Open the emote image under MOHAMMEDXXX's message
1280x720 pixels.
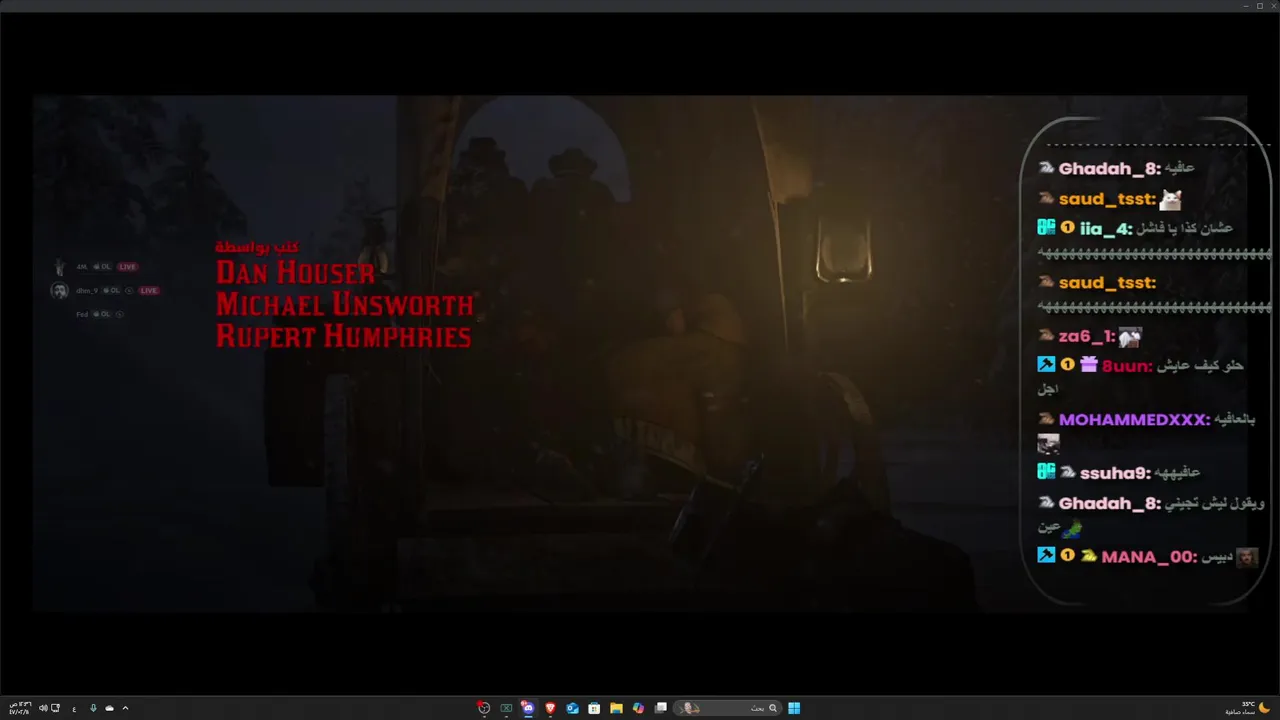tap(1048, 444)
